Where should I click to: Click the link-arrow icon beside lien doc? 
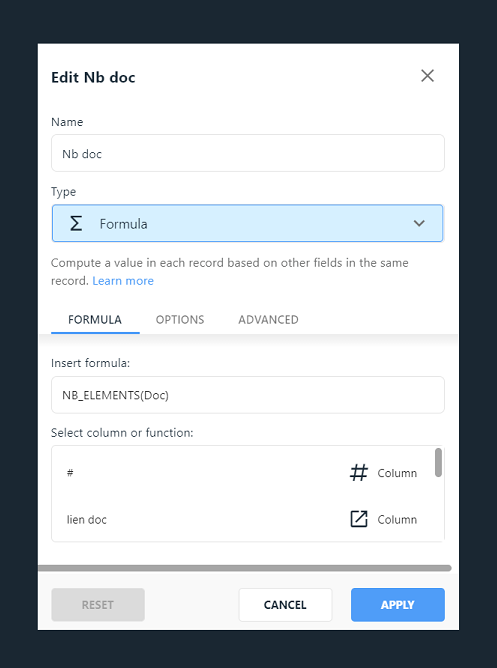(x=359, y=519)
